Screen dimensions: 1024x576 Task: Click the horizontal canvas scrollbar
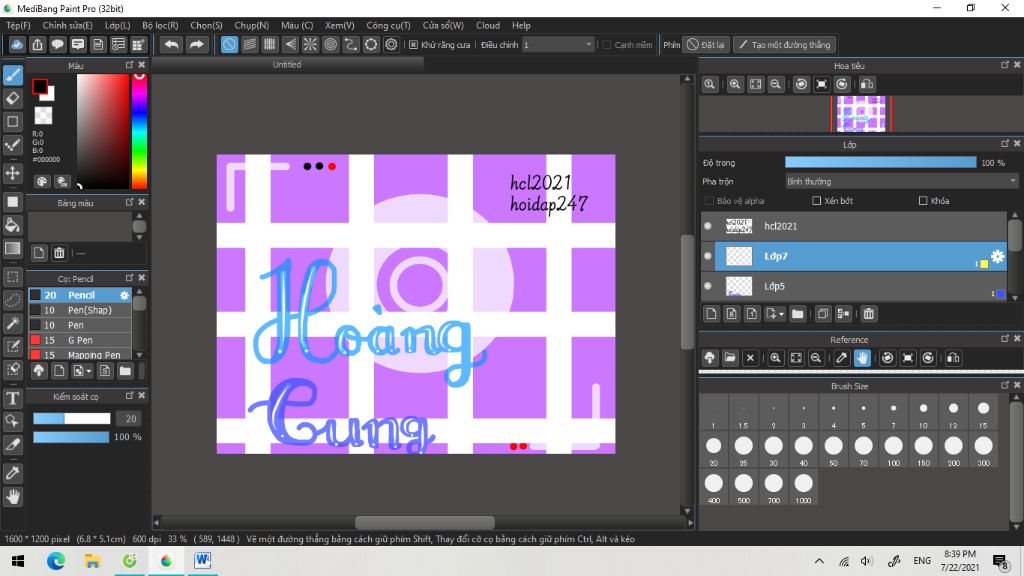coord(424,522)
